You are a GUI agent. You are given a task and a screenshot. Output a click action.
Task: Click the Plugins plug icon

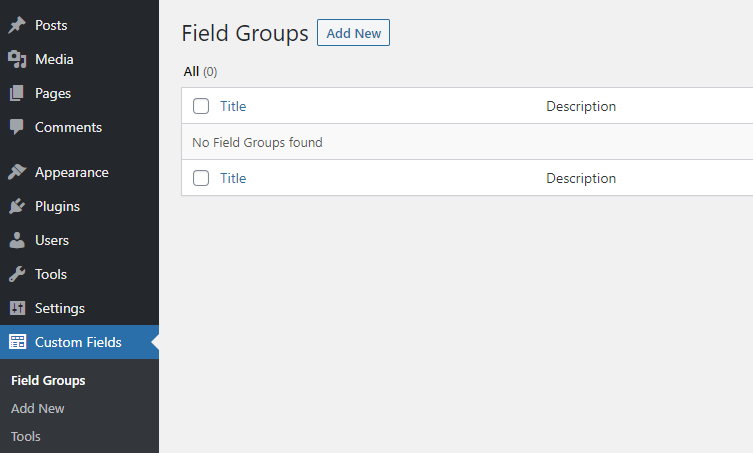coord(17,206)
